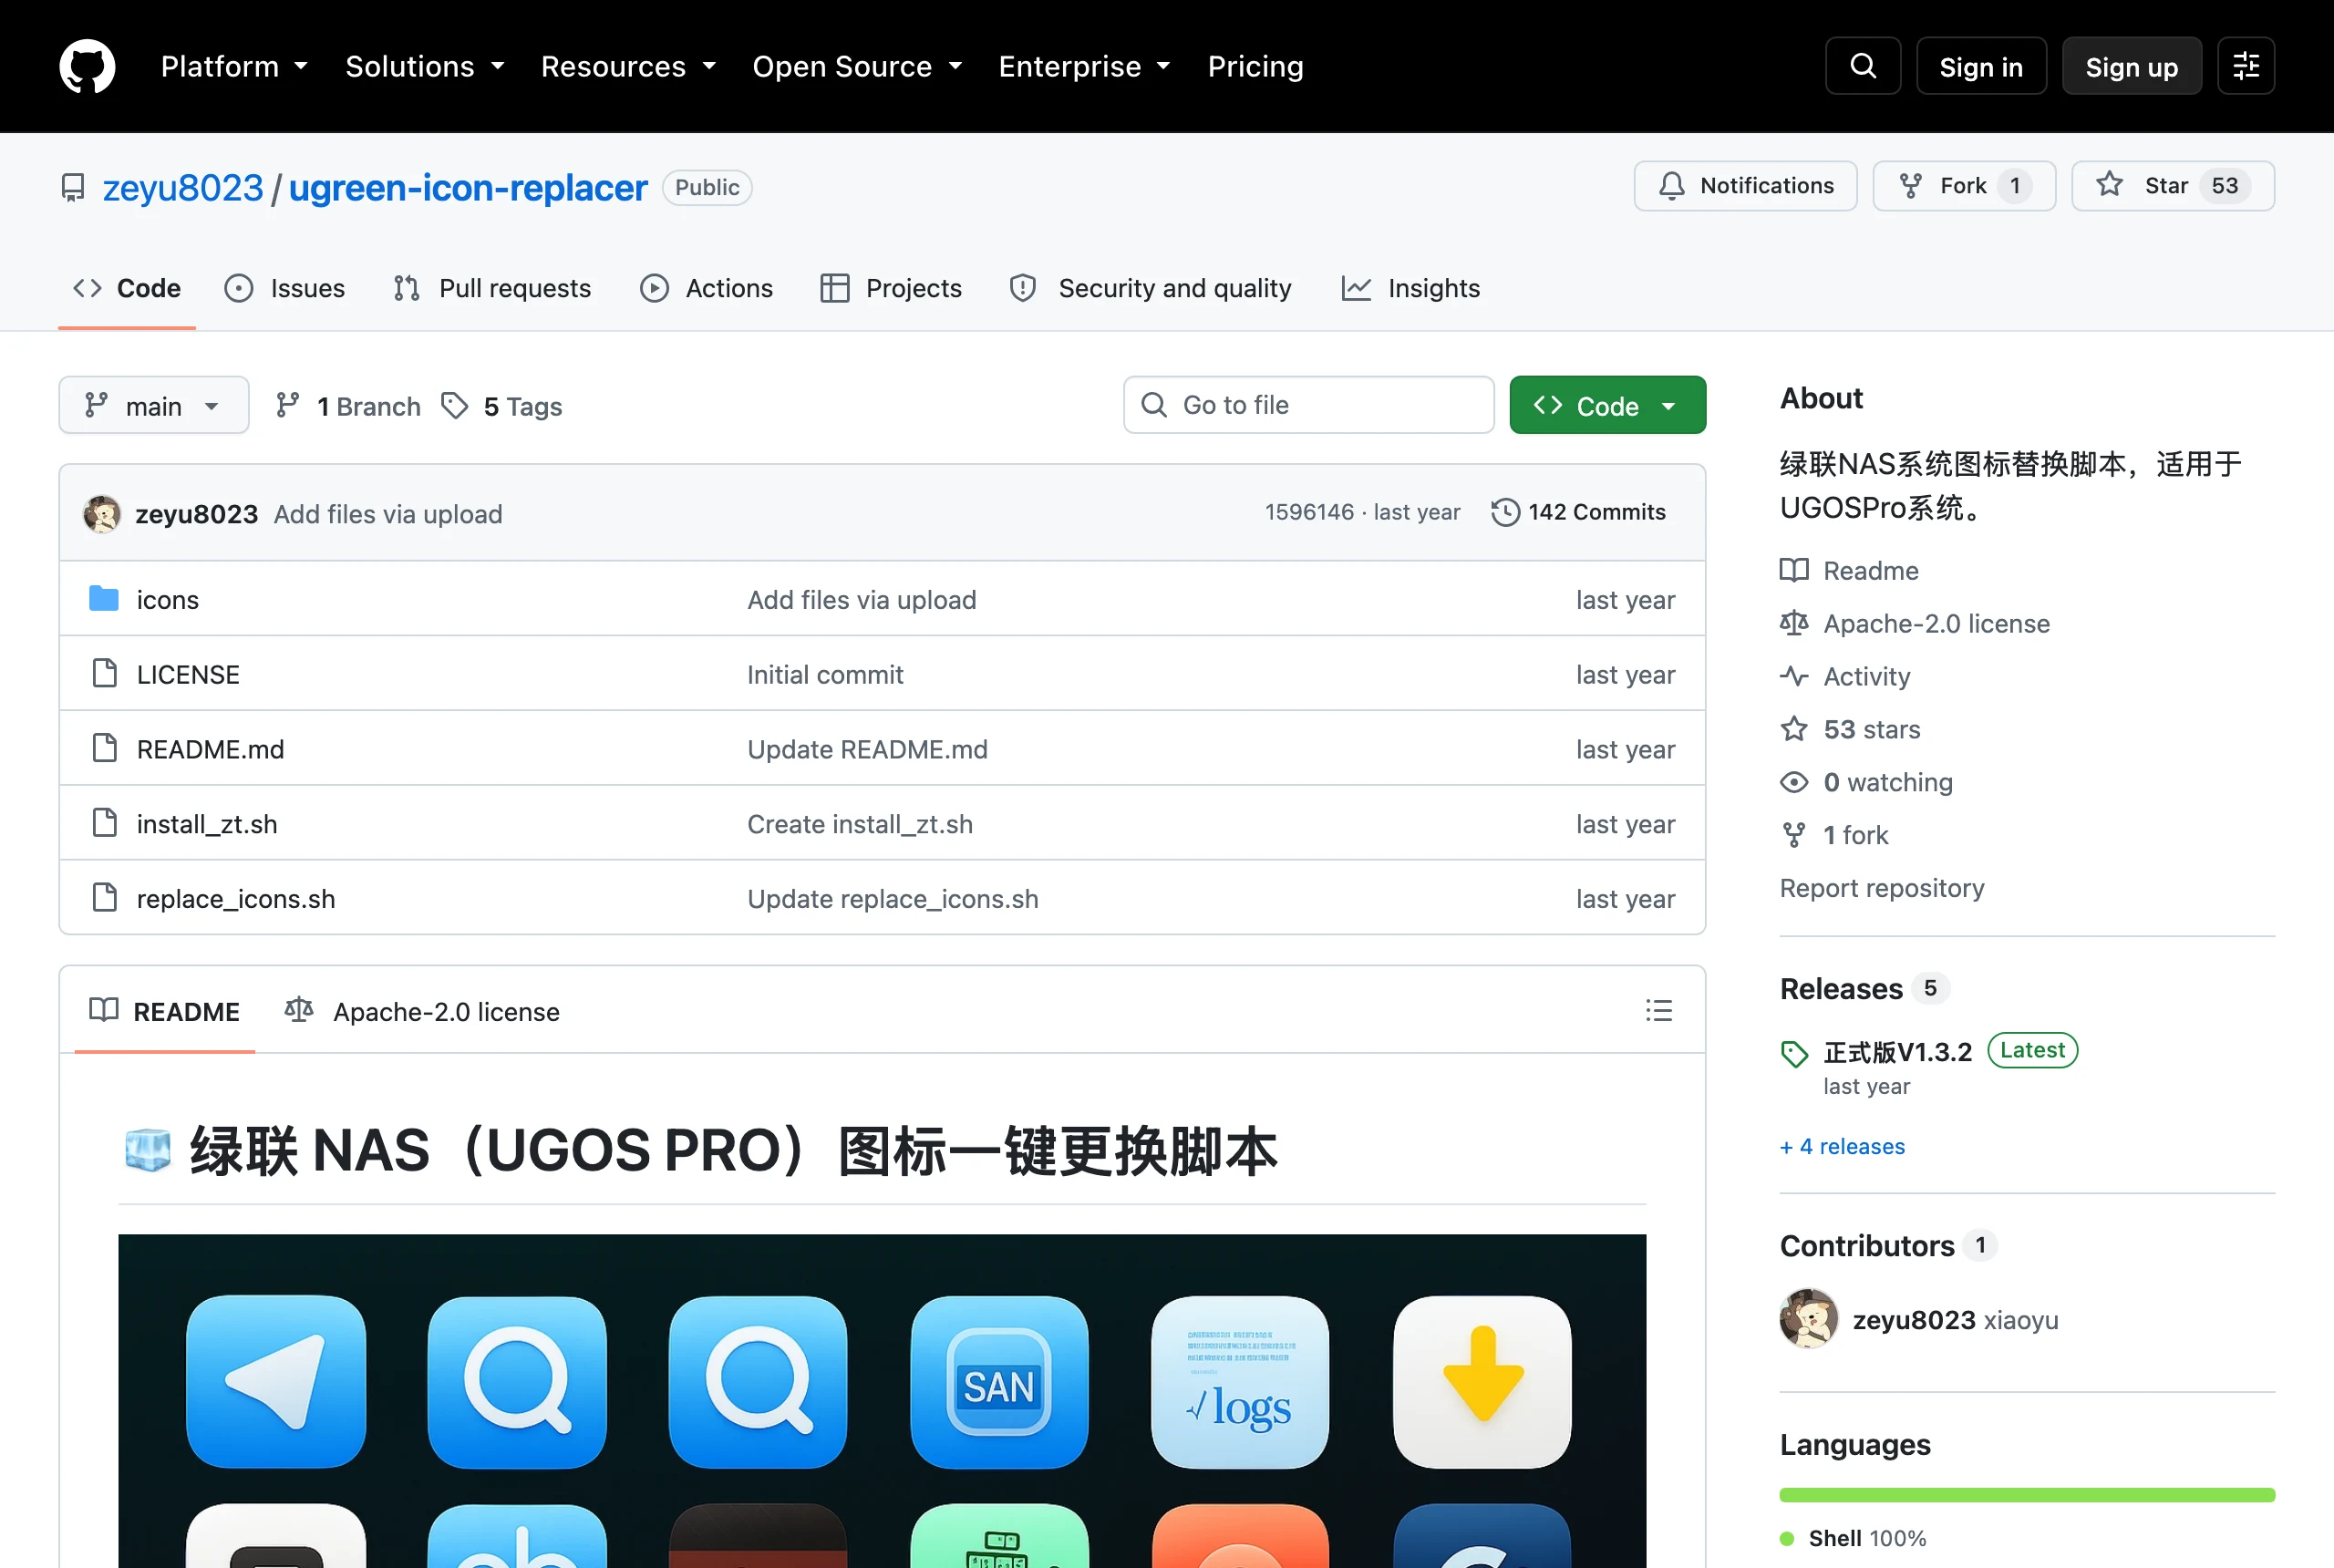
Task: Open the zeyu8023 owner link
Action: tap(183, 188)
